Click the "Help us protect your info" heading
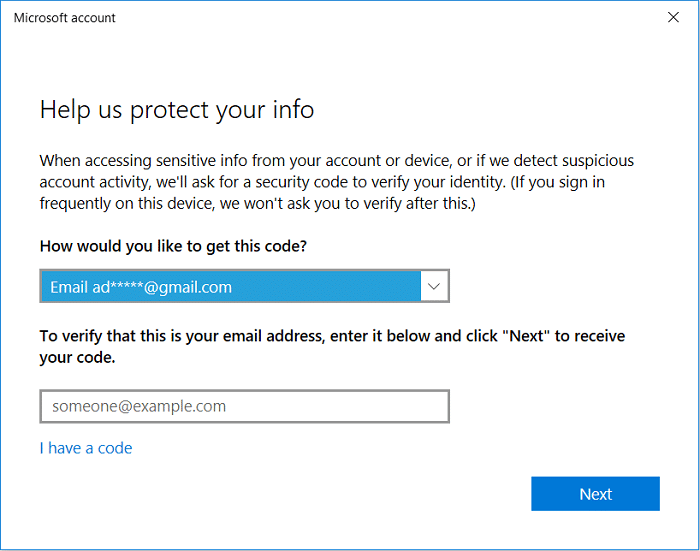Image resolution: width=700 pixels, height=551 pixels. [x=177, y=110]
